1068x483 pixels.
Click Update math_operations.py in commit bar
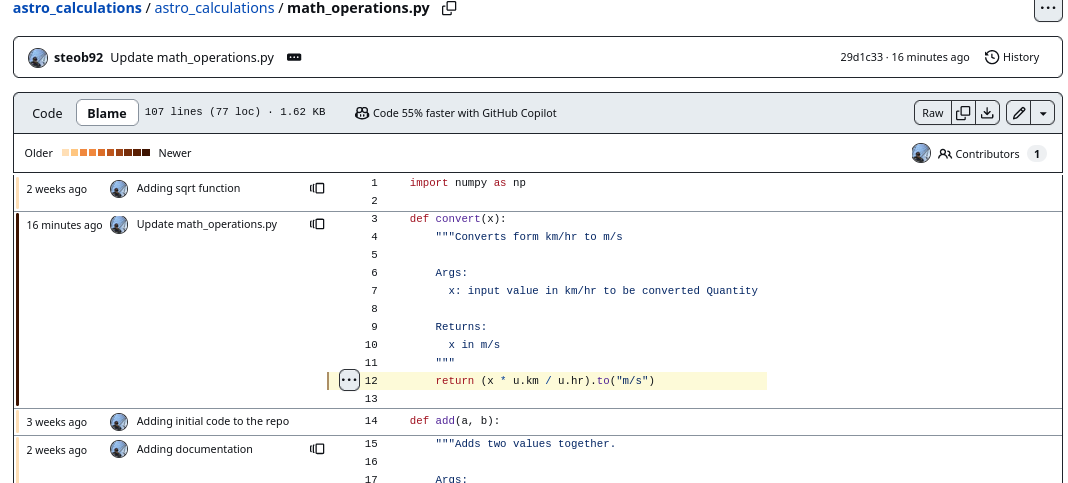[192, 57]
